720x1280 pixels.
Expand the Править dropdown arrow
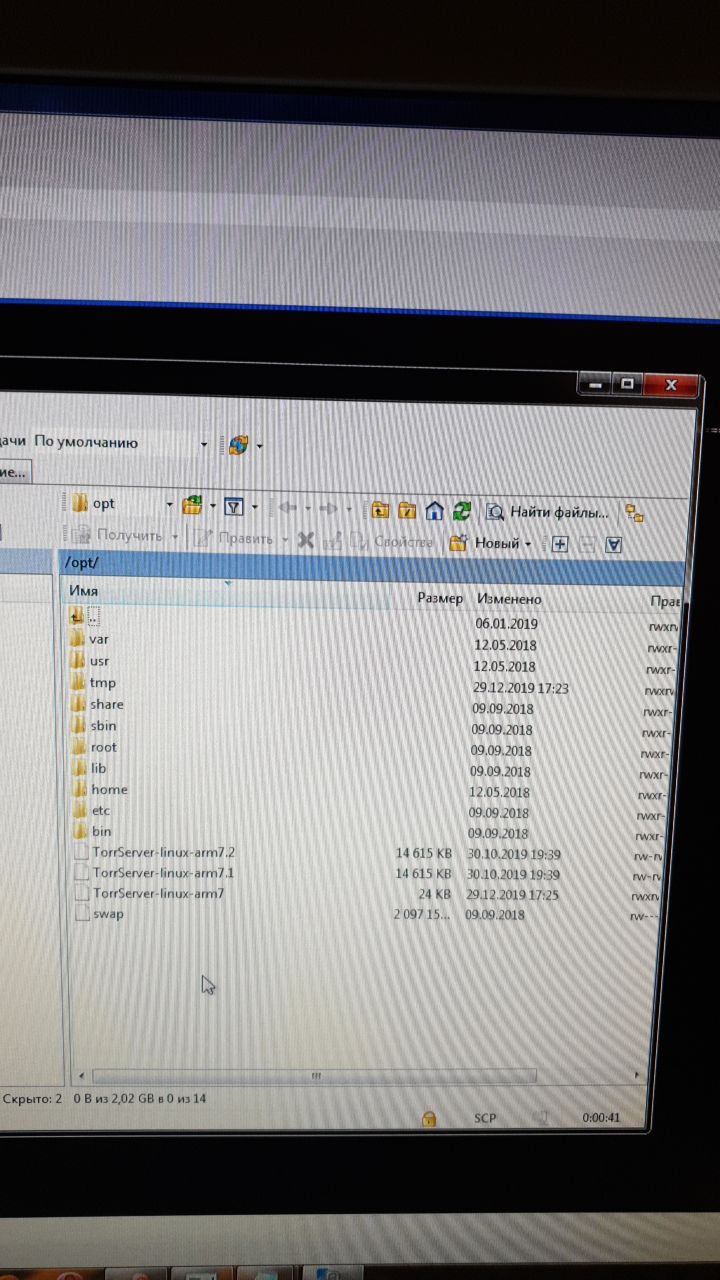(x=285, y=539)
